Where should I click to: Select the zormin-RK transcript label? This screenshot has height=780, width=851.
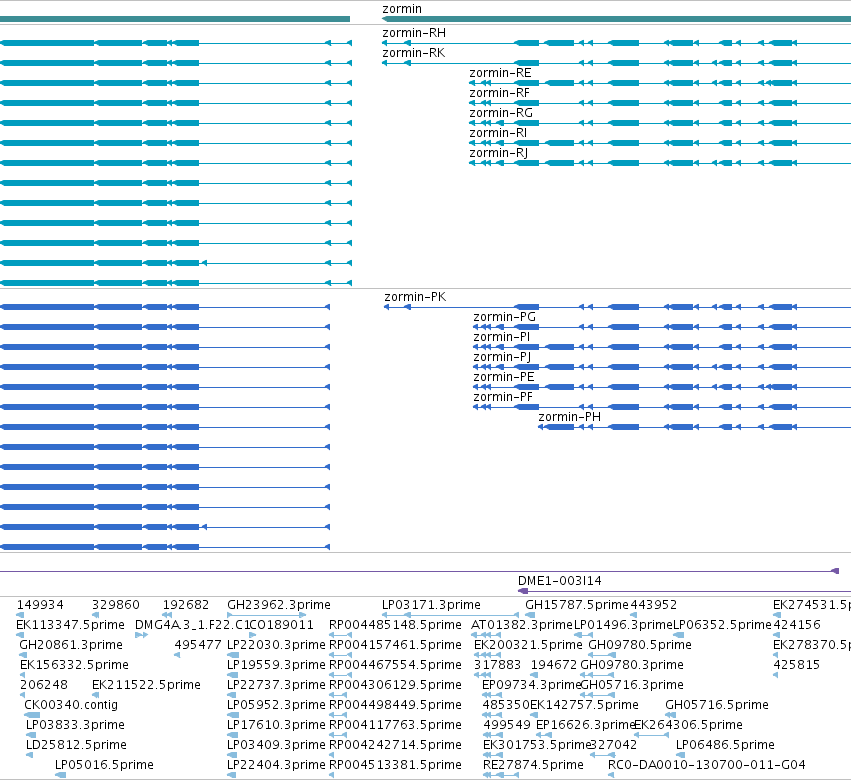click(414, 53)
